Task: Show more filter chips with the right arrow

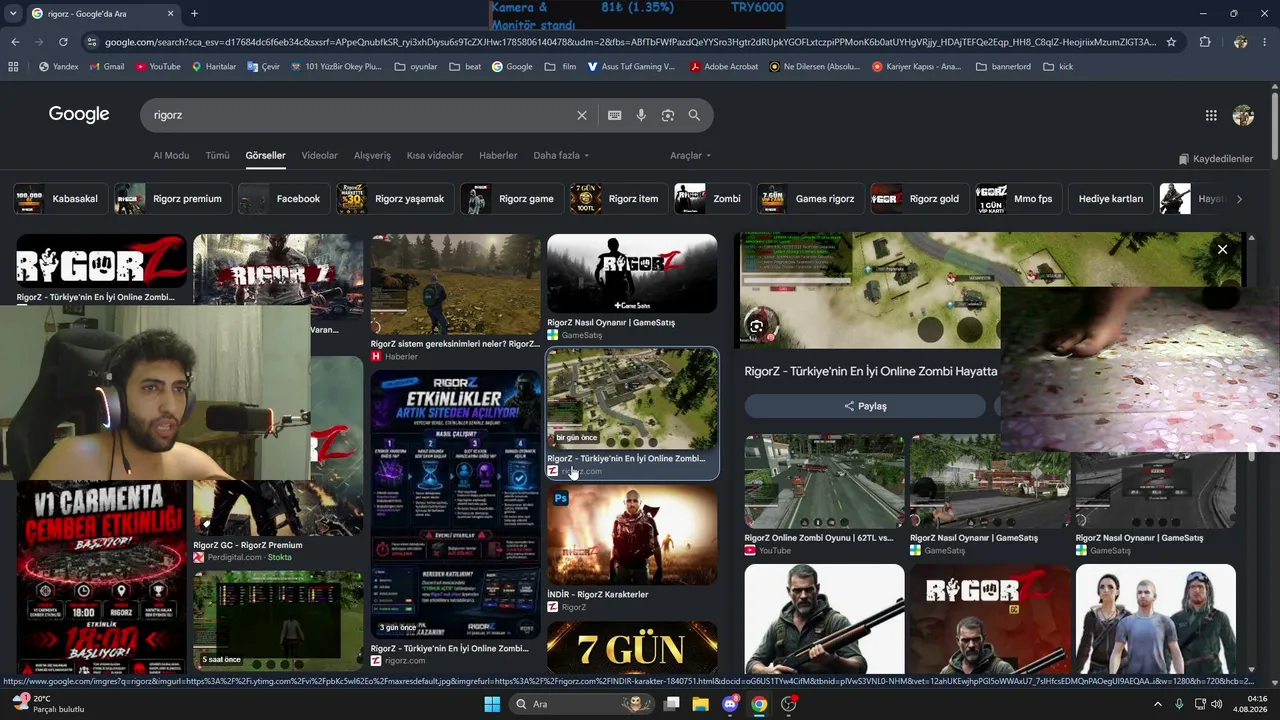Action: click(x=1239, y=199)
